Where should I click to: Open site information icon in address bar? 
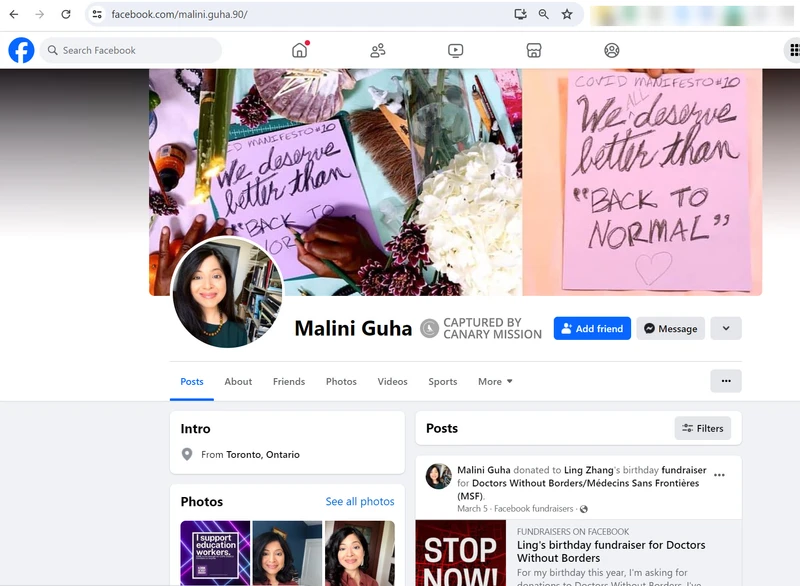click(x=97, y=14)
